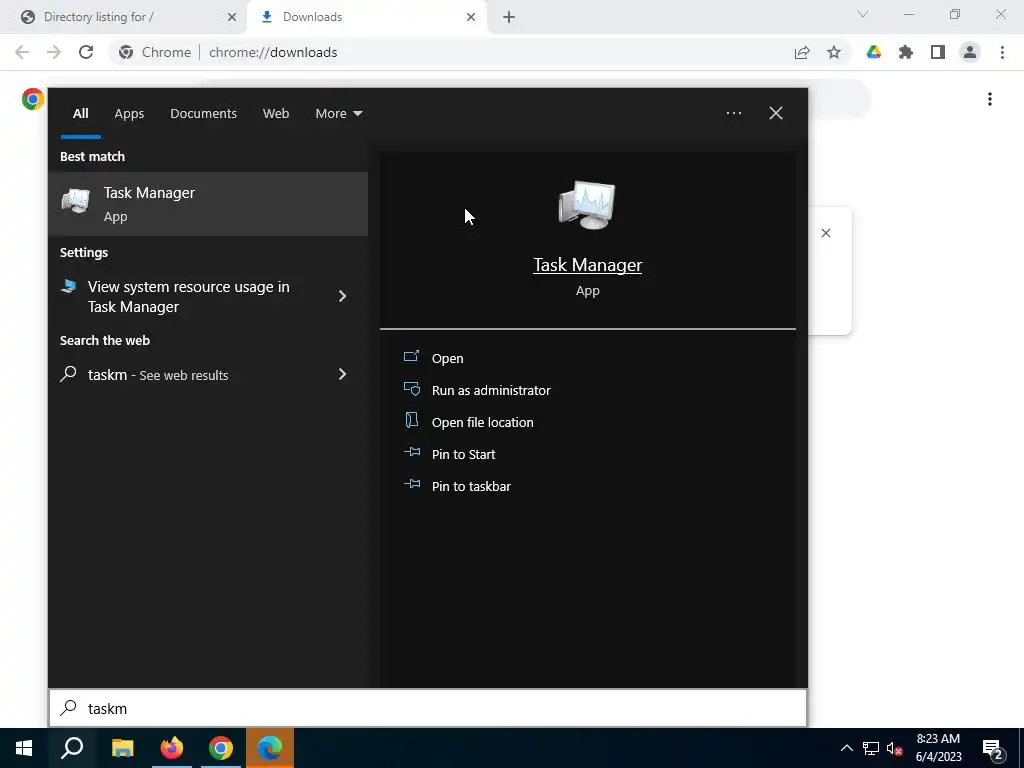The height and width of the screenshot is (768, 1024).
Task: Choose Open in the Task Manager actions
Action: [x=447, y=358]
